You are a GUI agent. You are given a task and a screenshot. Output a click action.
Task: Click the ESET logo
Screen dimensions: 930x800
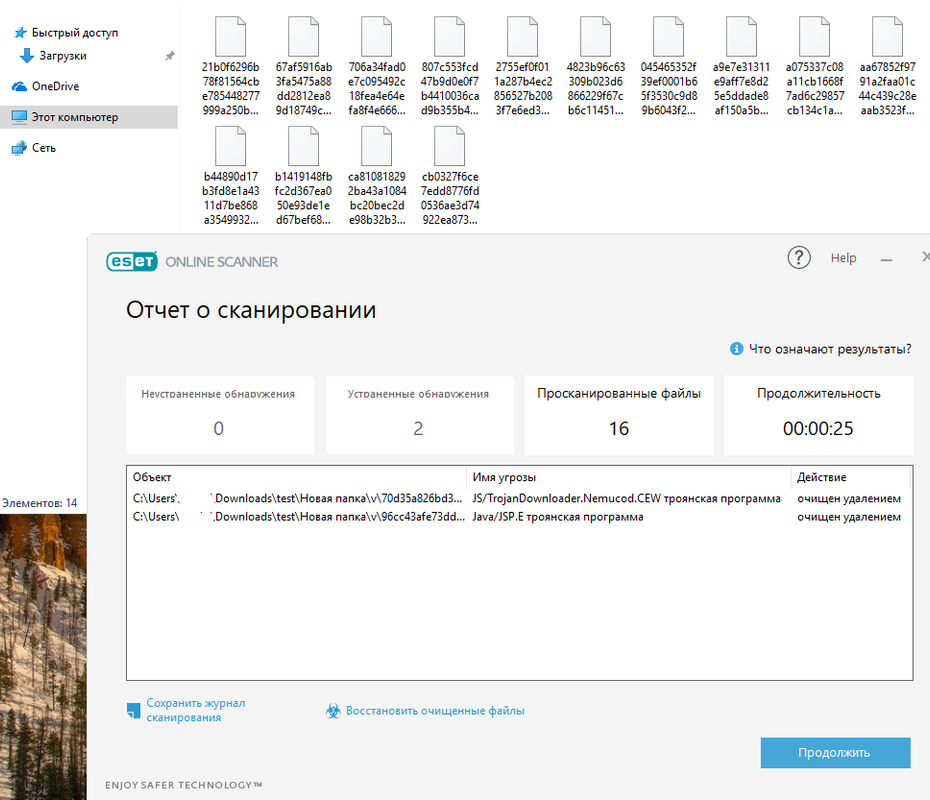click(132, 262)
